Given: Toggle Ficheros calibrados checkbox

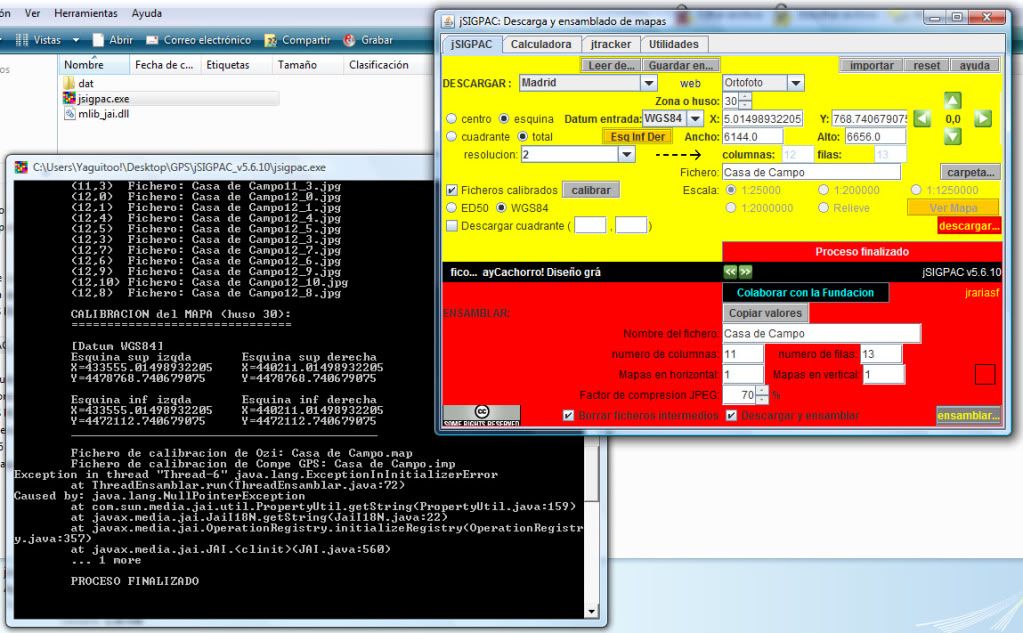Looking at the screenshot, I should [x=451, y=190].
